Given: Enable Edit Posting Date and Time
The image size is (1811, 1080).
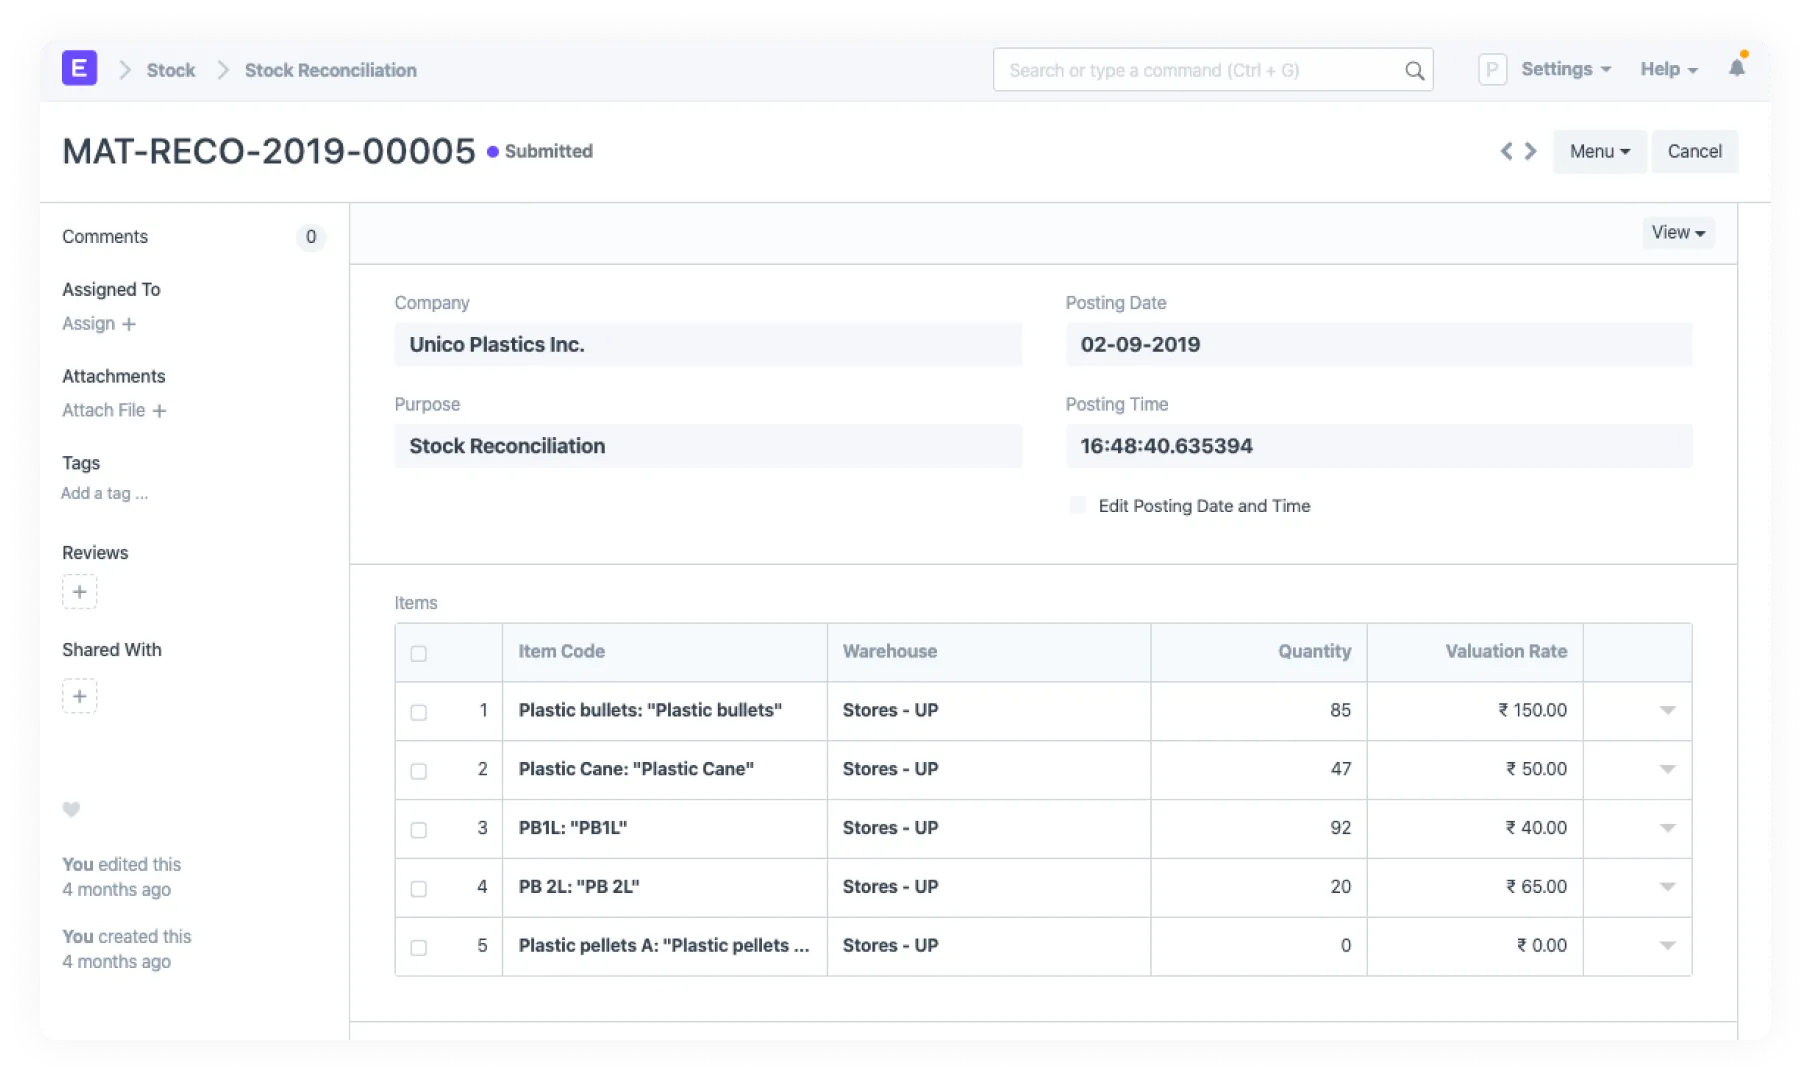Looking at the screenshot, I should [1078, 505].
